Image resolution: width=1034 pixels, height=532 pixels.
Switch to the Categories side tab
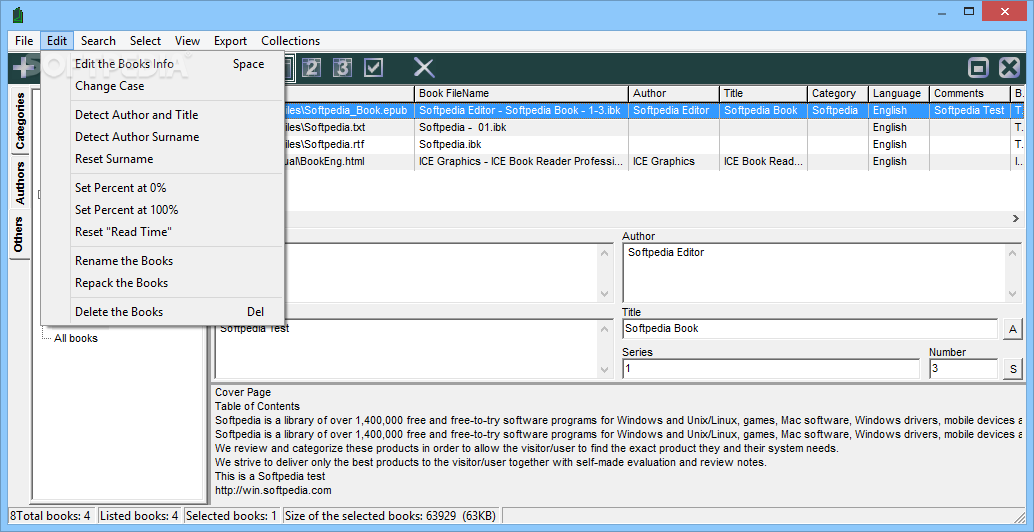20,121
